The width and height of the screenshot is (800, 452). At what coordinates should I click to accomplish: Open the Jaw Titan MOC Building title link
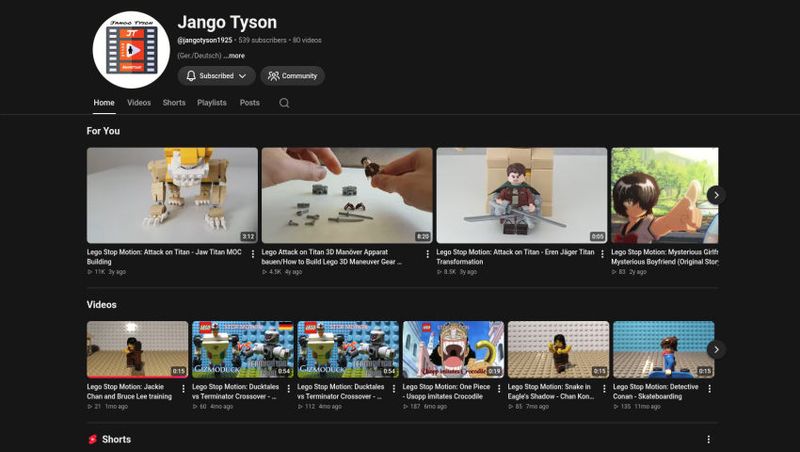click(164, 257)
